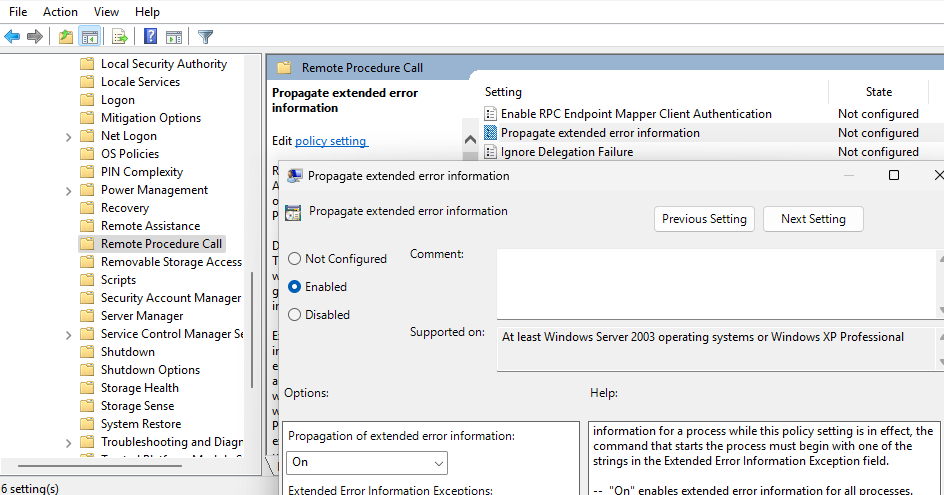Click the description pane scroll up chevron
The width and height of the screenshot is (944, 495).
[x=470, y=140]
